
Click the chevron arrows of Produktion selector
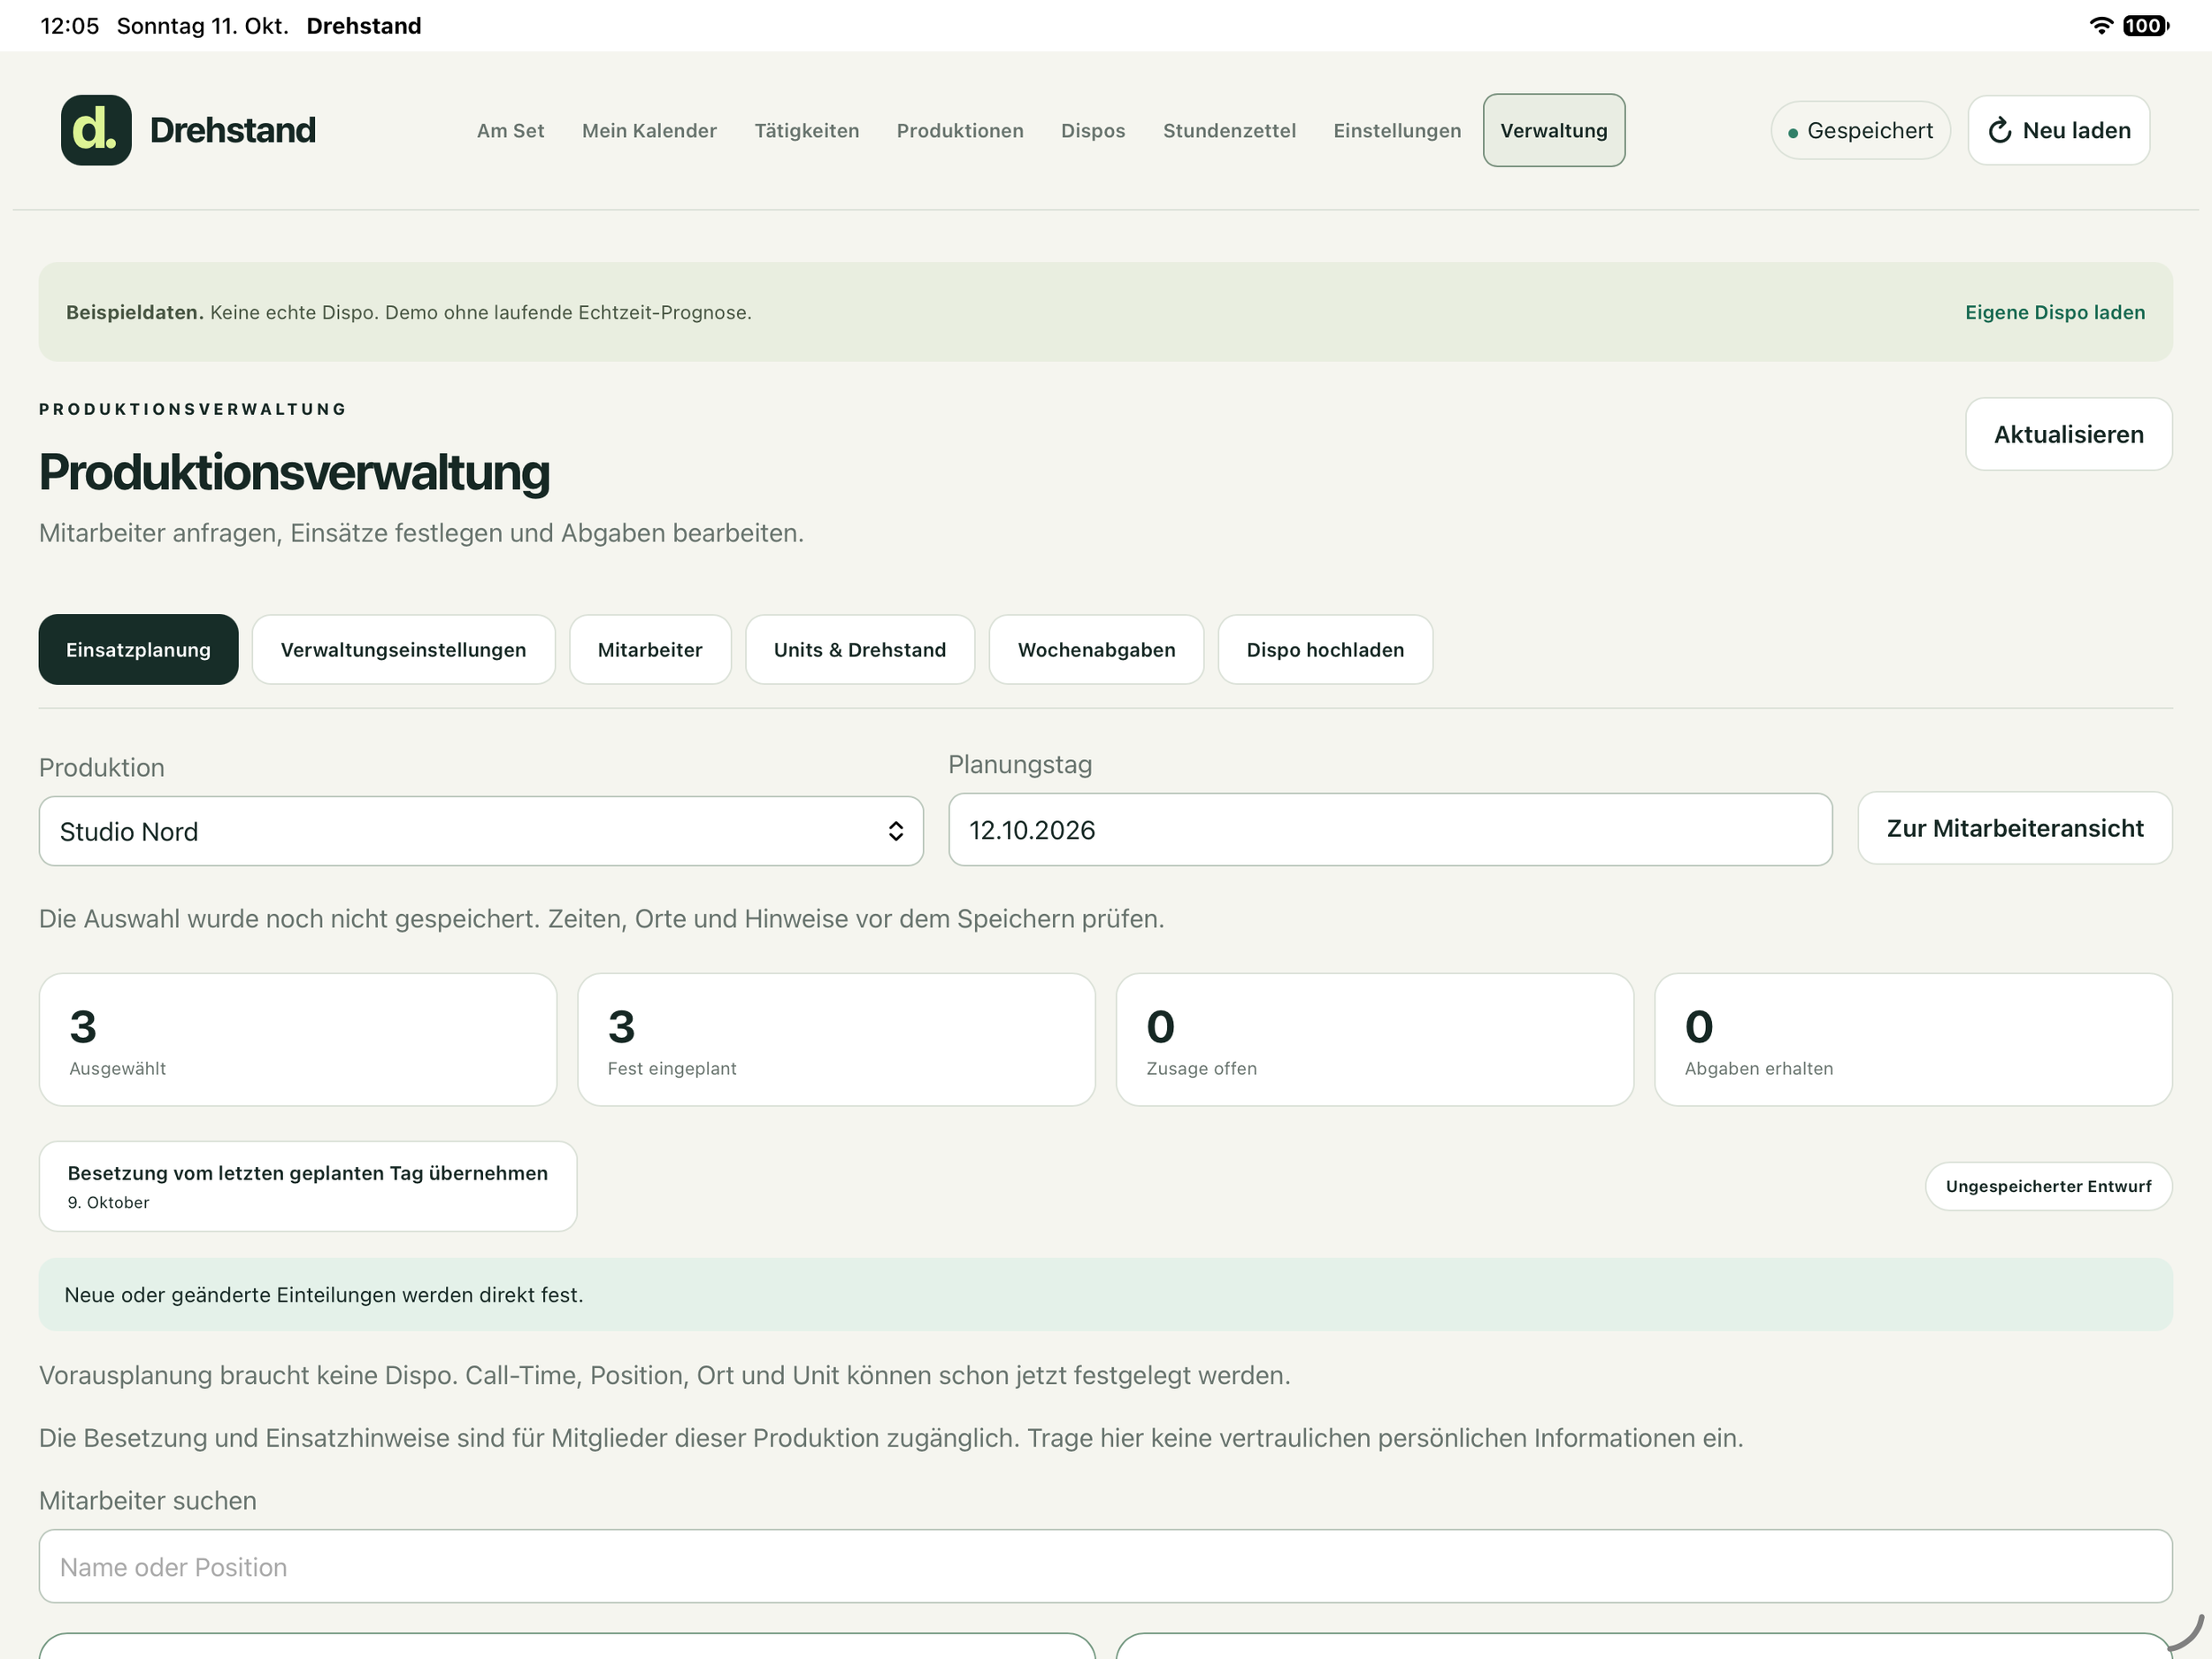pyautogui.click(x=896, y=831)
